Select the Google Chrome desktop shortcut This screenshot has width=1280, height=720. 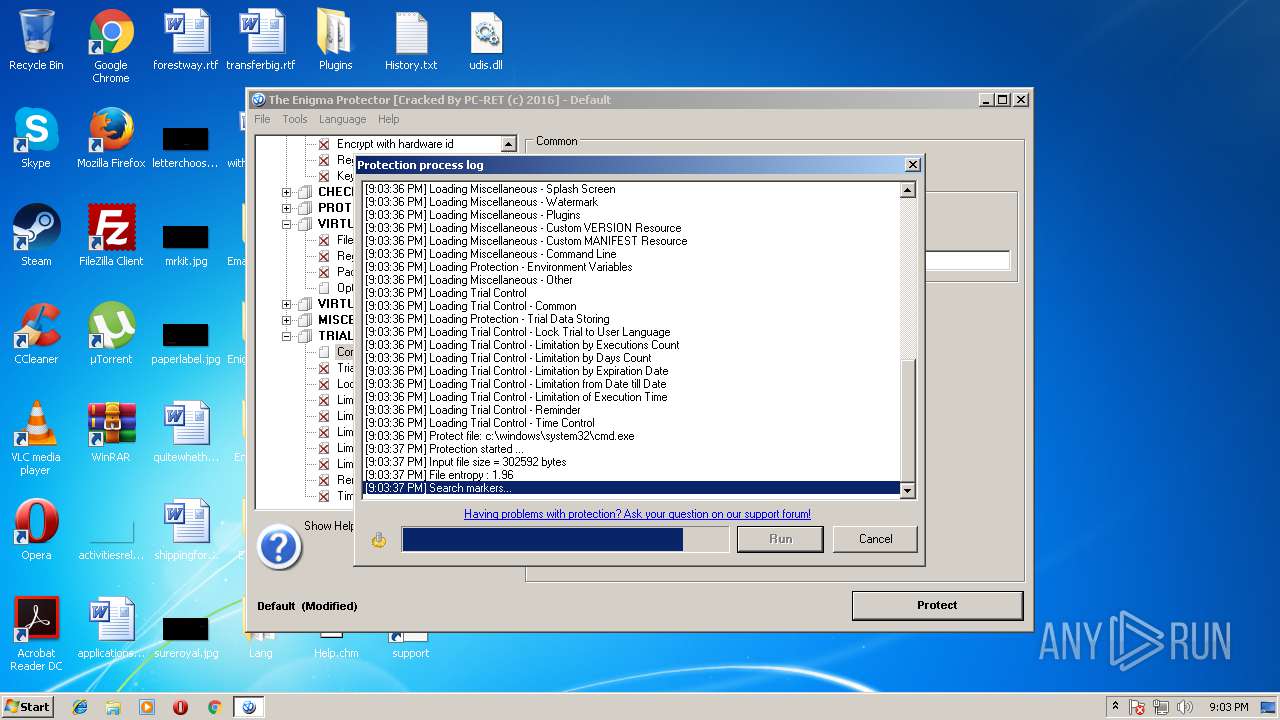pyautogui.click(x=111, y=46)
